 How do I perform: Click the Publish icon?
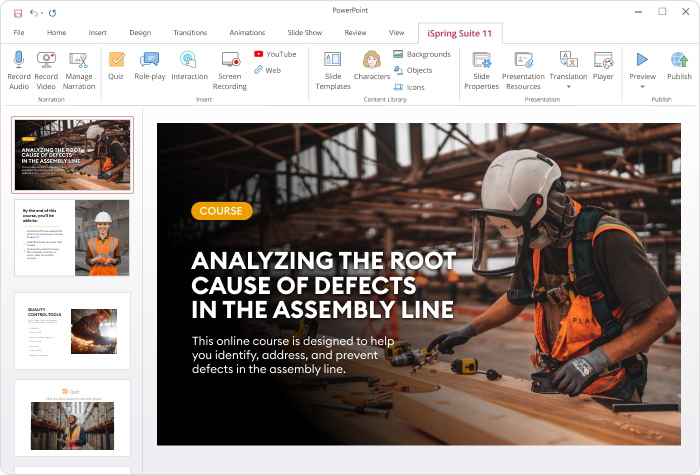coord(679,59)
